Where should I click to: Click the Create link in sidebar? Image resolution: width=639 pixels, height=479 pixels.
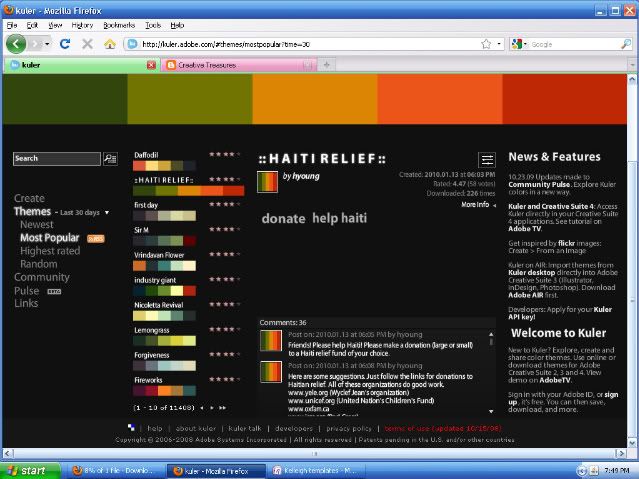(29, 199)
